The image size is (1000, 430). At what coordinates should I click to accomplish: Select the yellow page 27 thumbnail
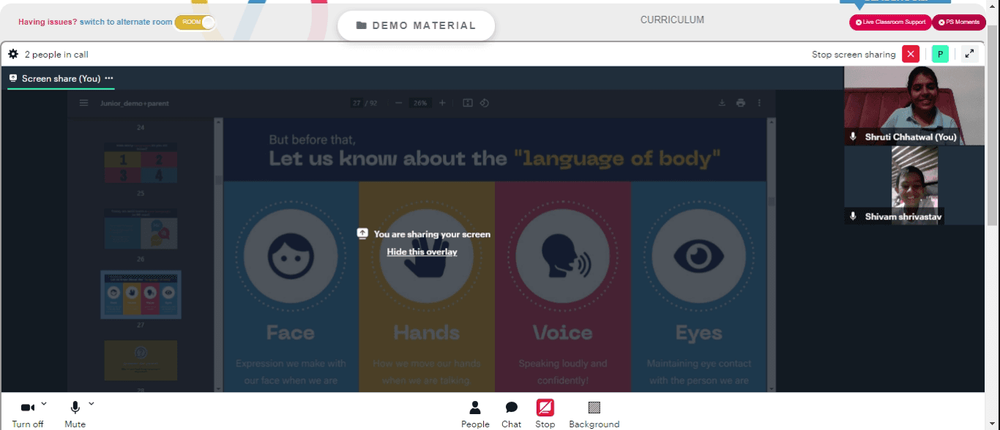click(x=140, y=360)
